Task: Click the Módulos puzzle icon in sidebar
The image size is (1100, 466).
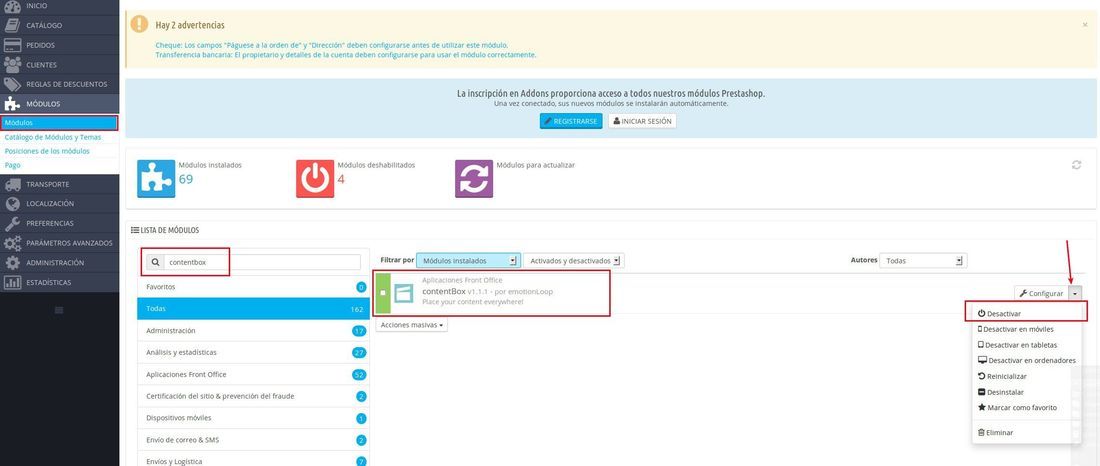Action: pos(13,104)
